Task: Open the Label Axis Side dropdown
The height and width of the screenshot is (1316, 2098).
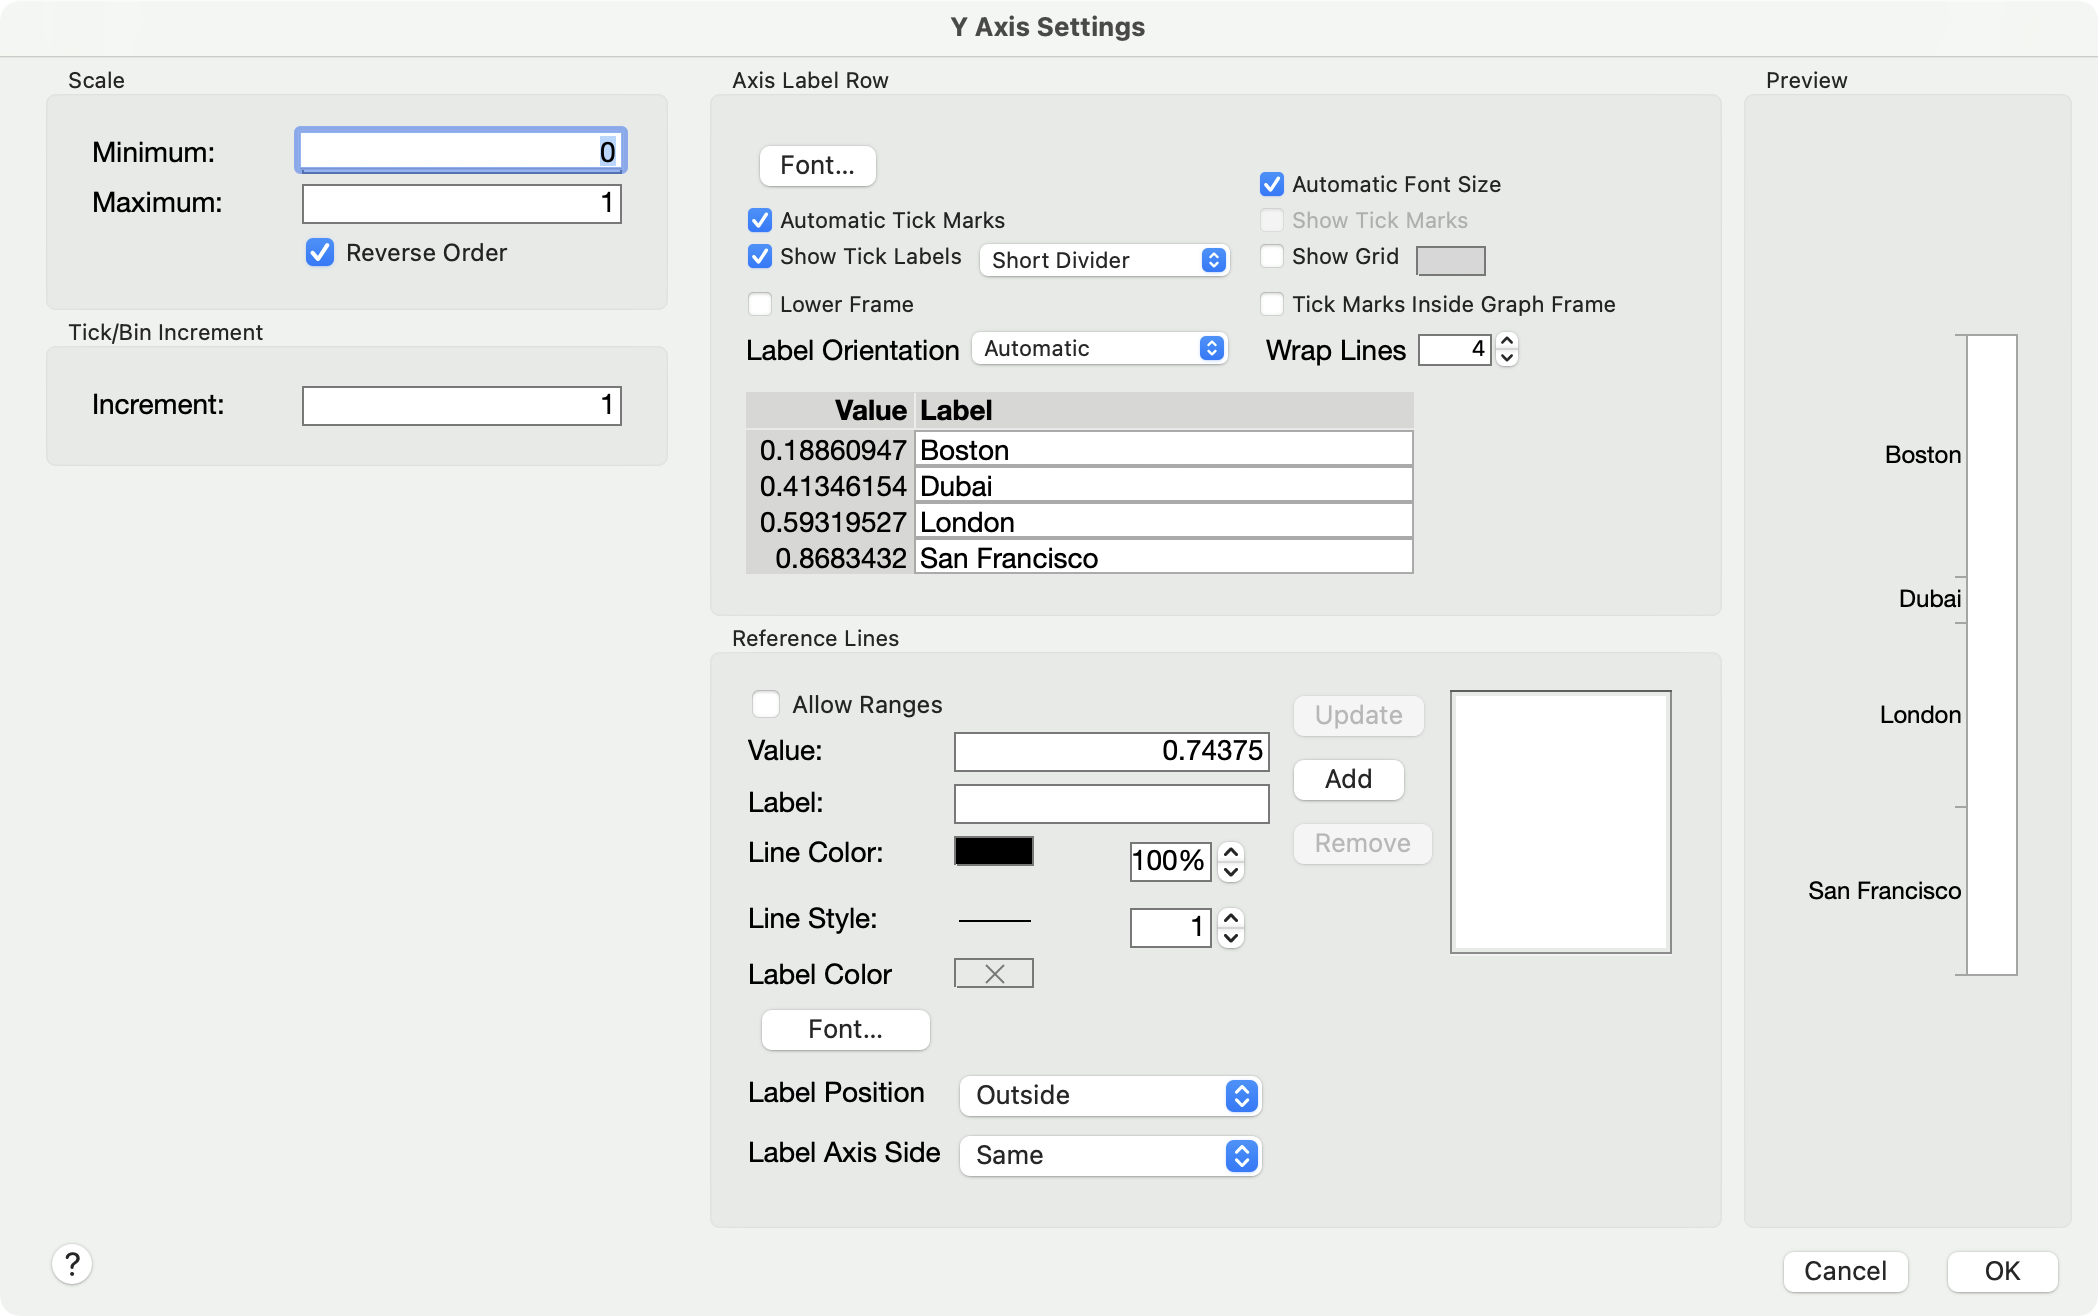Action: click(x=1110, y=1155)
